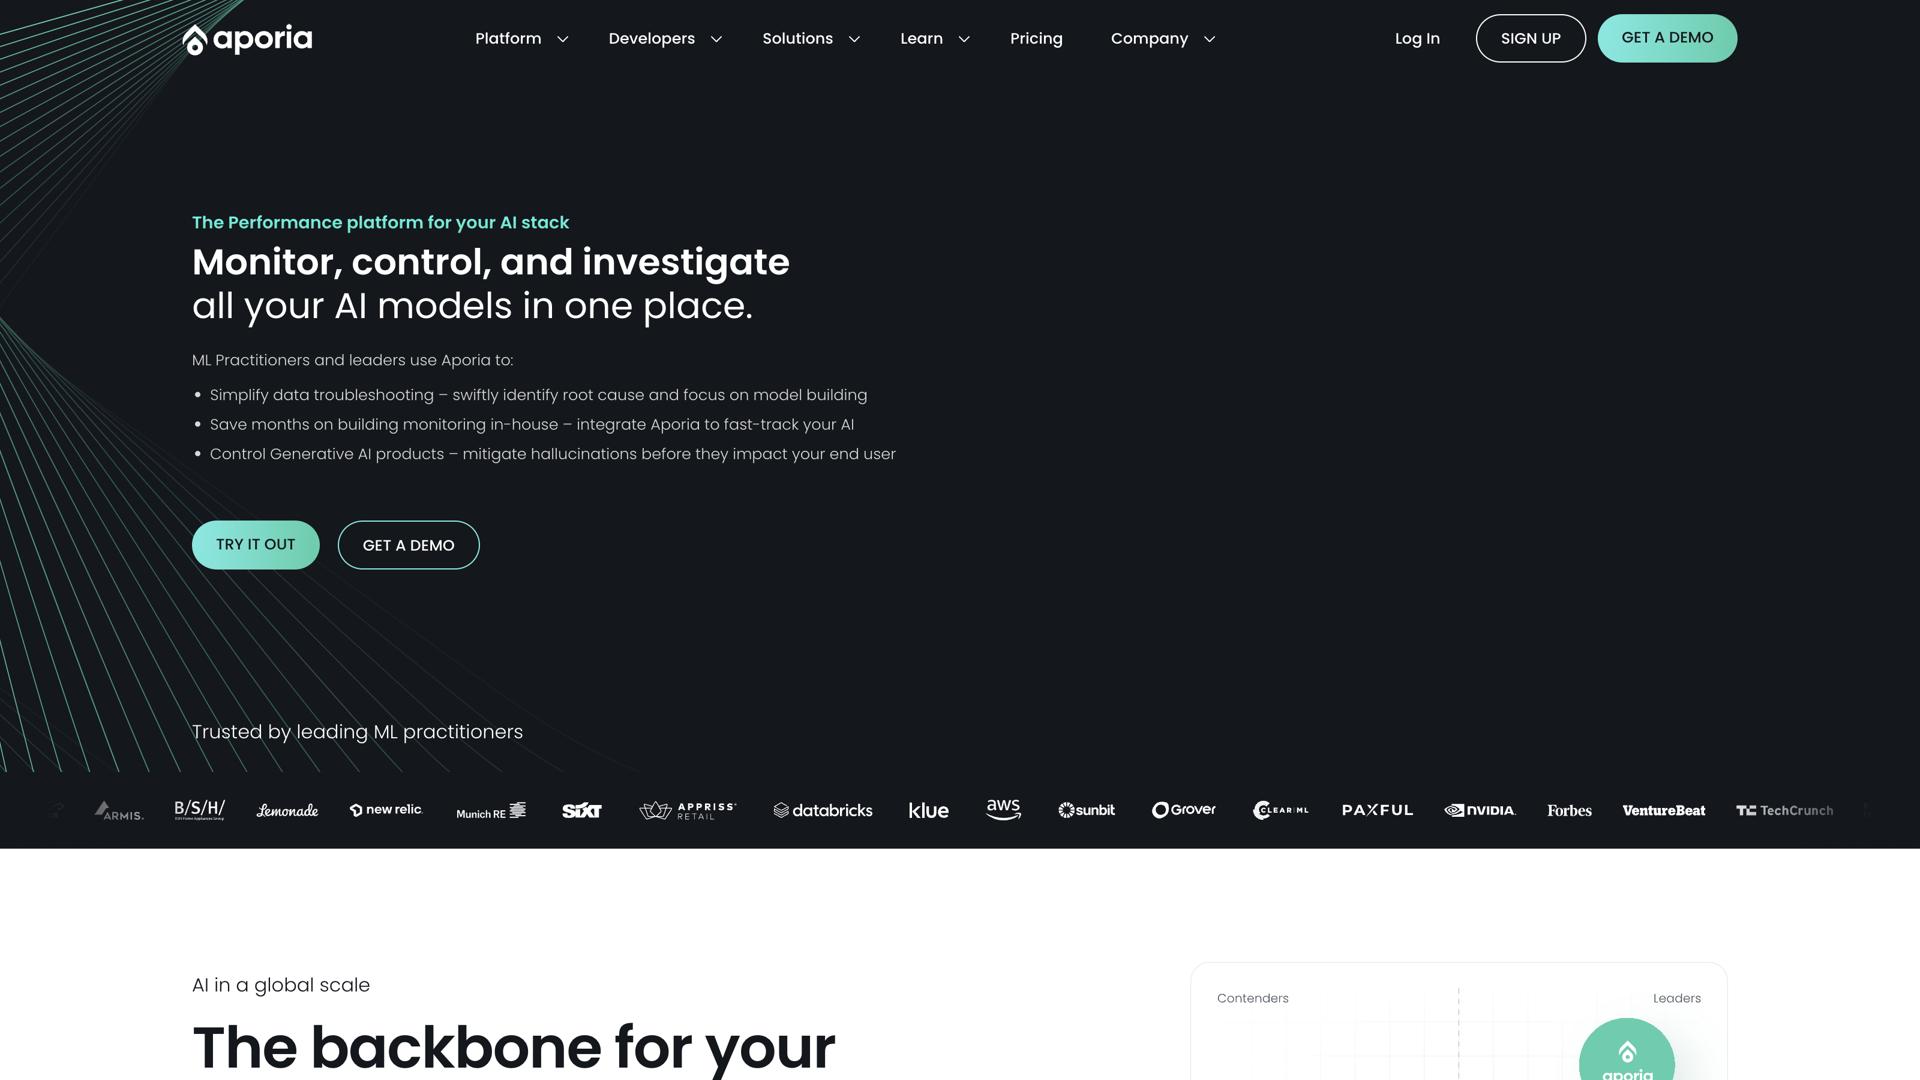Click the Aporia logo in header

(x=247, y=39)
